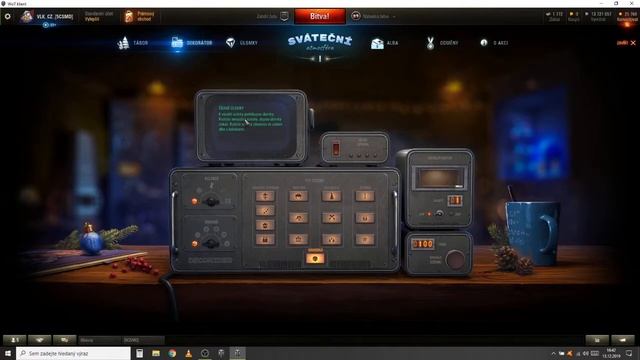Select middle button in rightmost decoration column
Viewport: 640px width, 360px height.
[365, 218]
